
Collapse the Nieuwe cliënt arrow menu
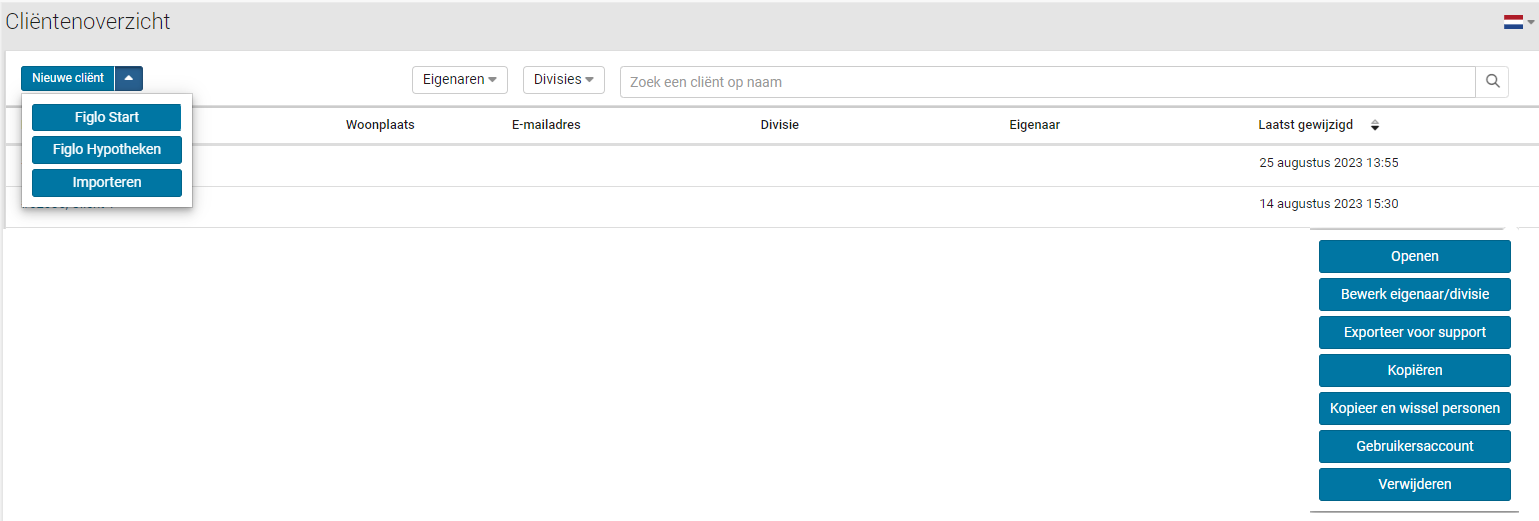tap(129, 78)
